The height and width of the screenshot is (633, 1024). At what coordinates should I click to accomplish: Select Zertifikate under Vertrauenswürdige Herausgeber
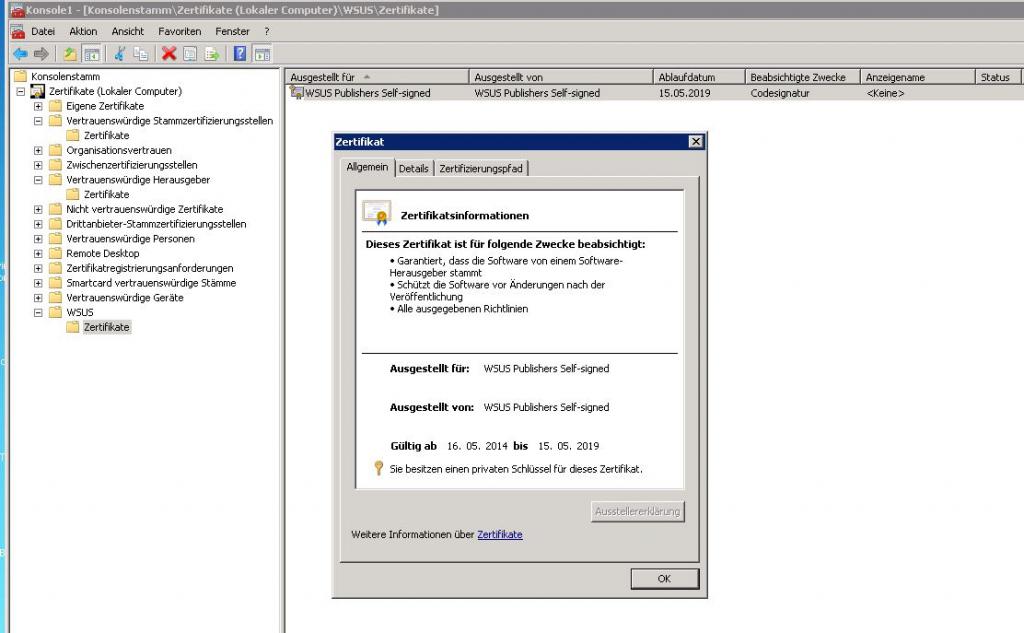coord(106,195)
